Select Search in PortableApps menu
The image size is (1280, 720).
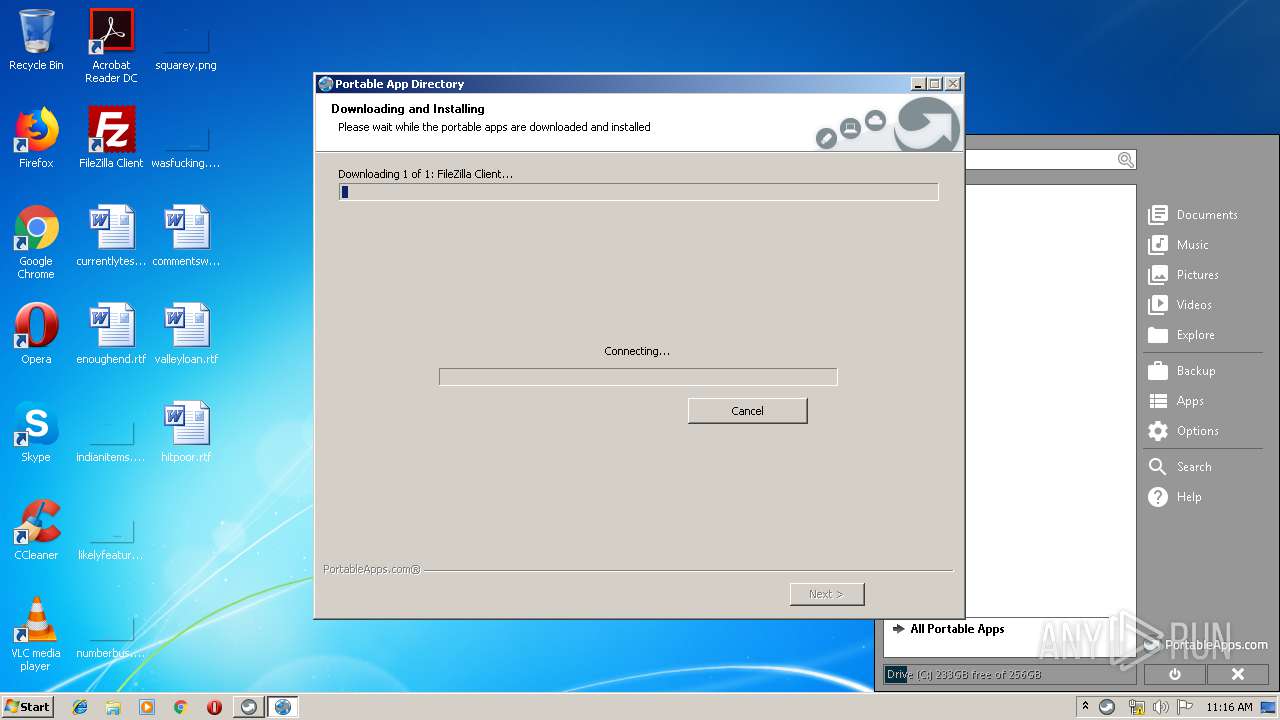click(x=1180, y=467)
